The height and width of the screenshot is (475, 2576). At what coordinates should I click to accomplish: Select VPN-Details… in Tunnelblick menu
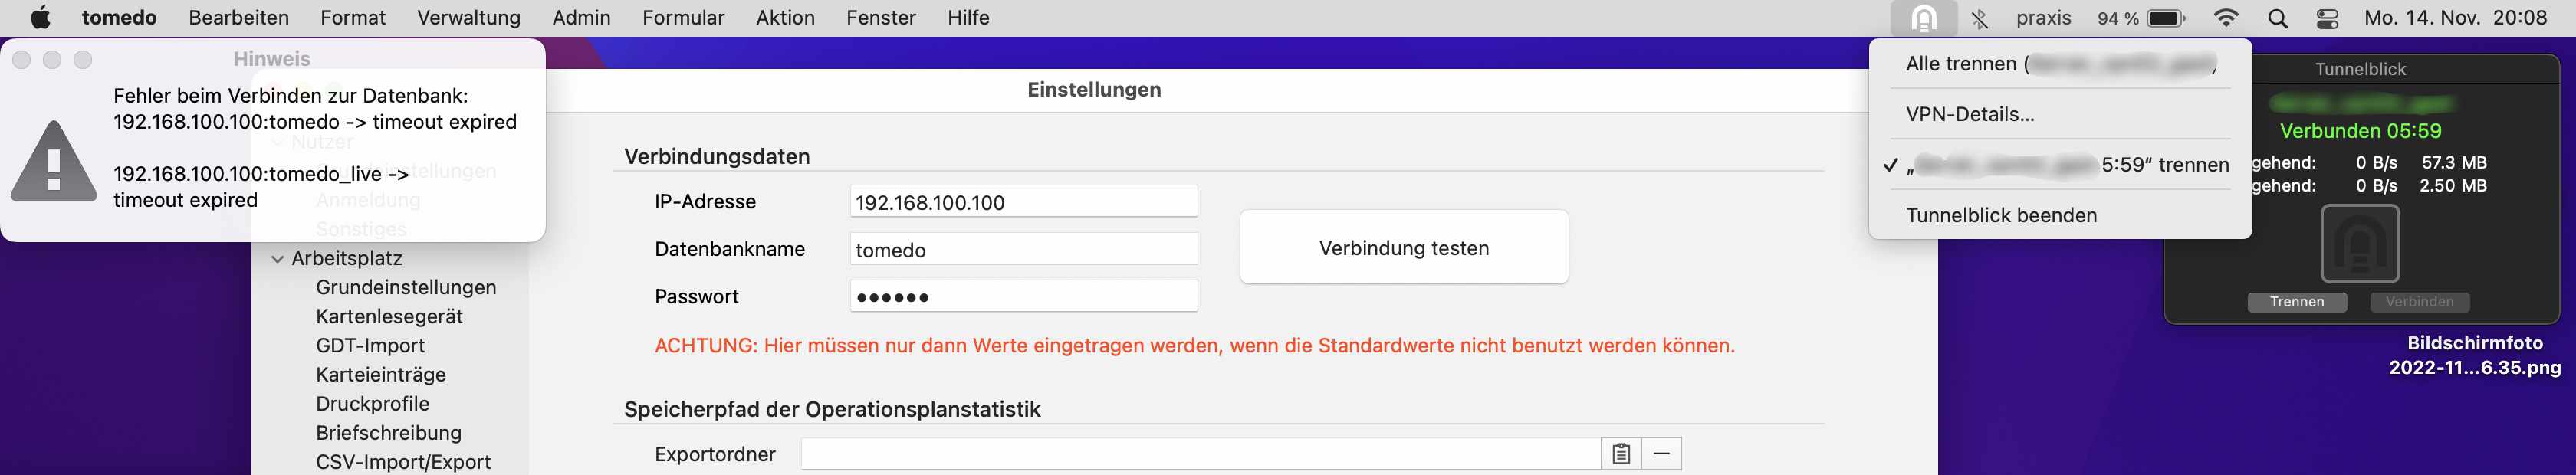click(1970, 114)
